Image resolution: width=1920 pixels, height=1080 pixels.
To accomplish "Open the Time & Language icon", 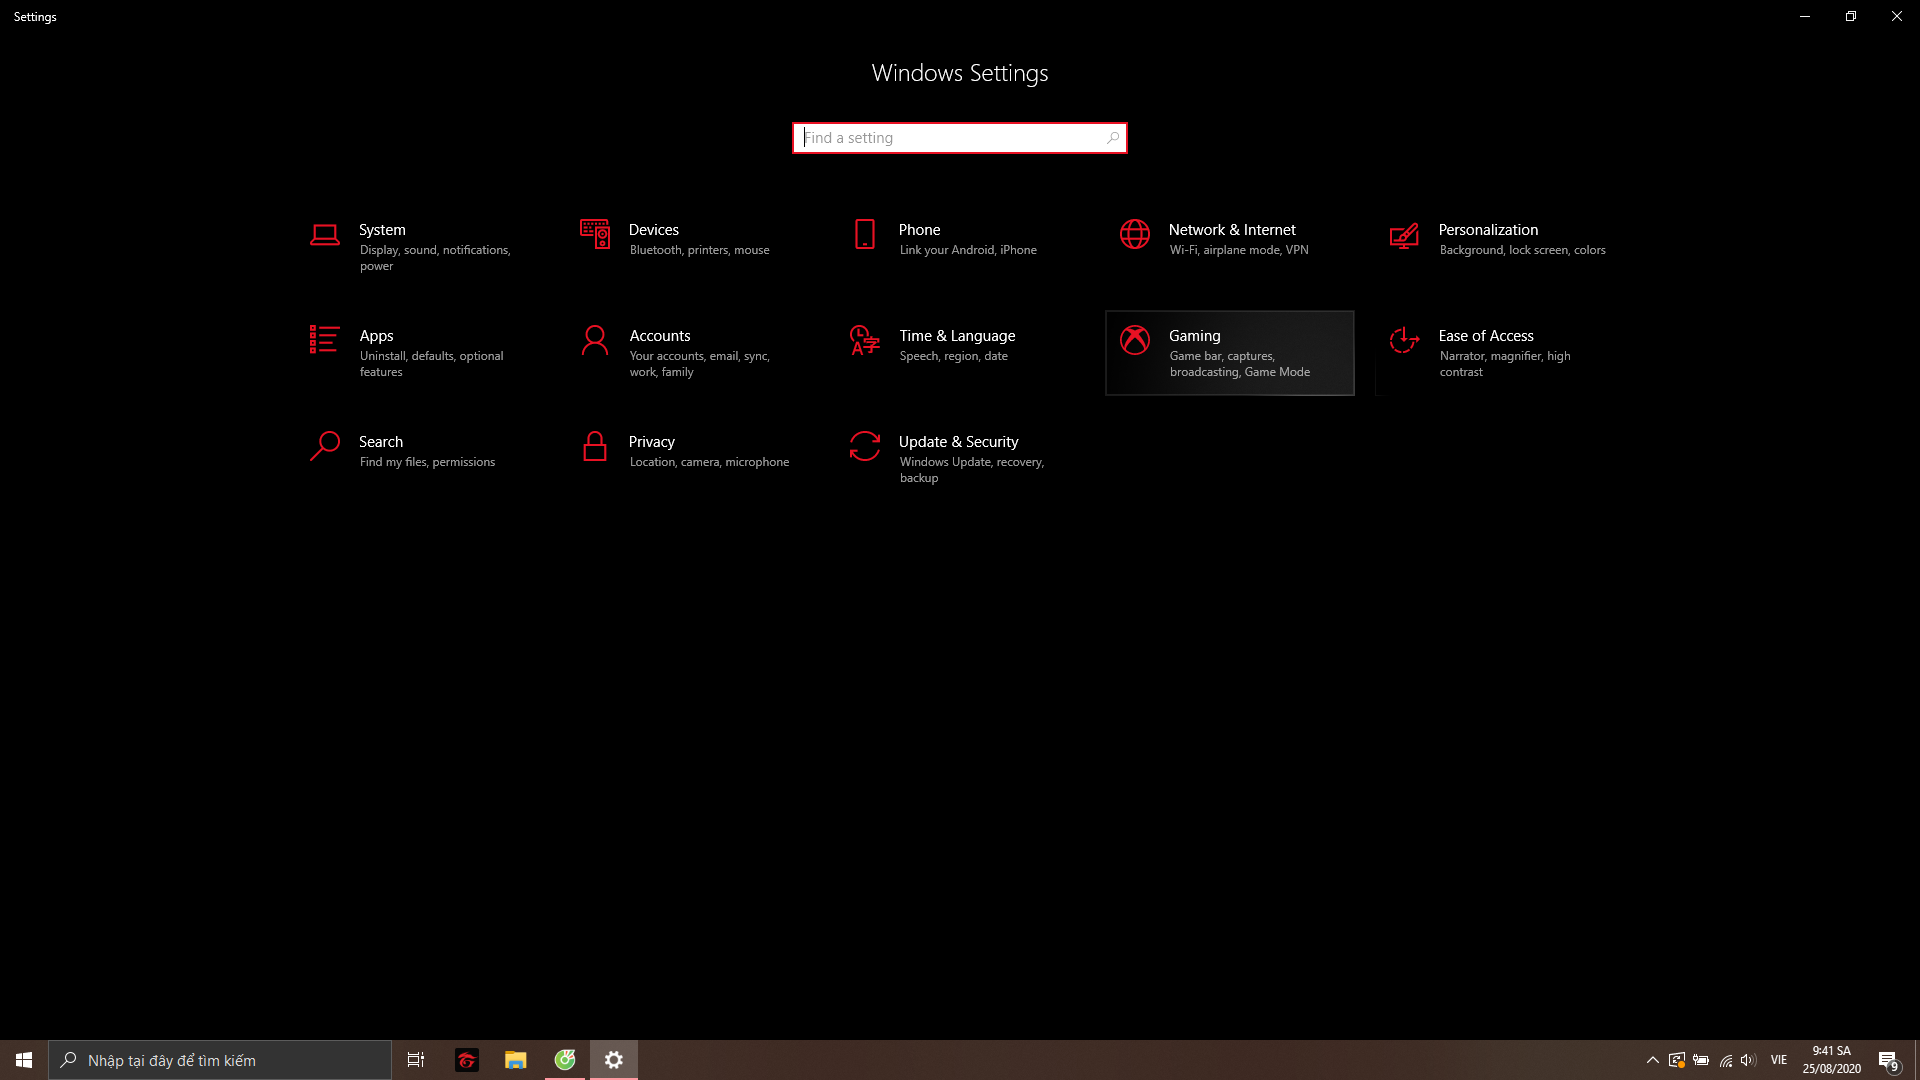I will coord(865,340).
